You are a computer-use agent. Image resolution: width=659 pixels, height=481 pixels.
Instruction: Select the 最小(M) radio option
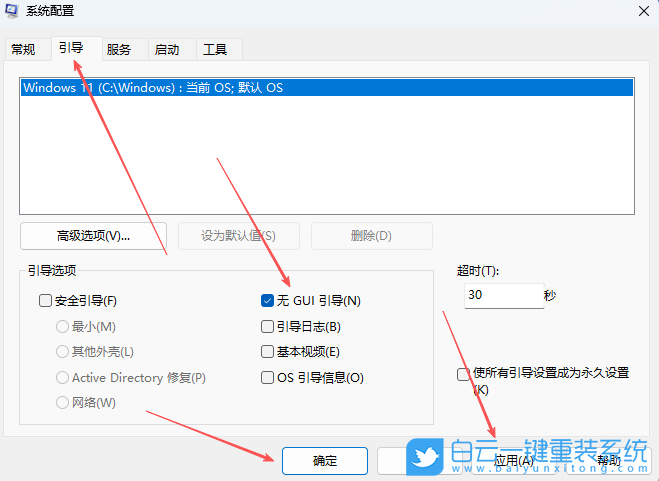point(62,327)
